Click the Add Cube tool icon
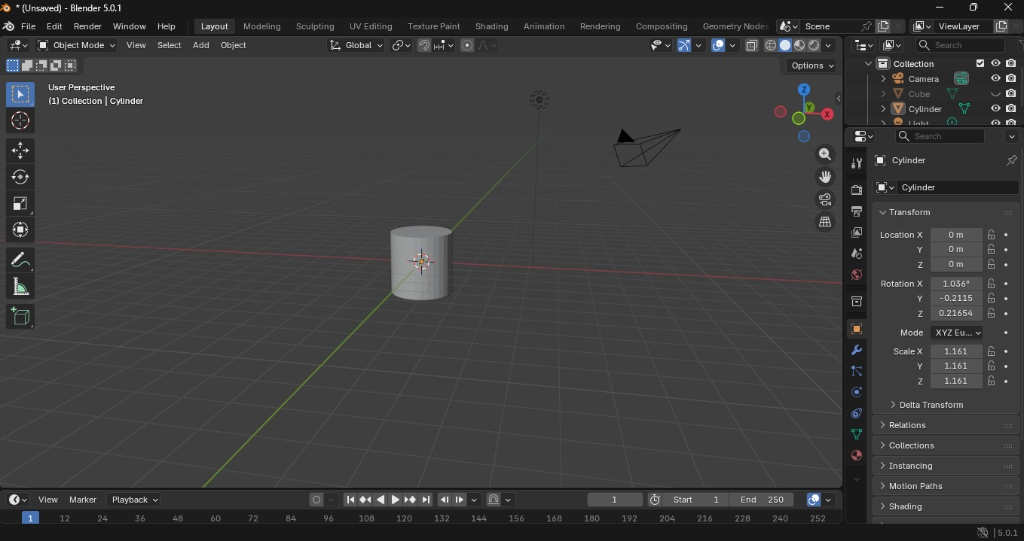The width and height of the screenshot is (1024, 541). click(20, 317)
